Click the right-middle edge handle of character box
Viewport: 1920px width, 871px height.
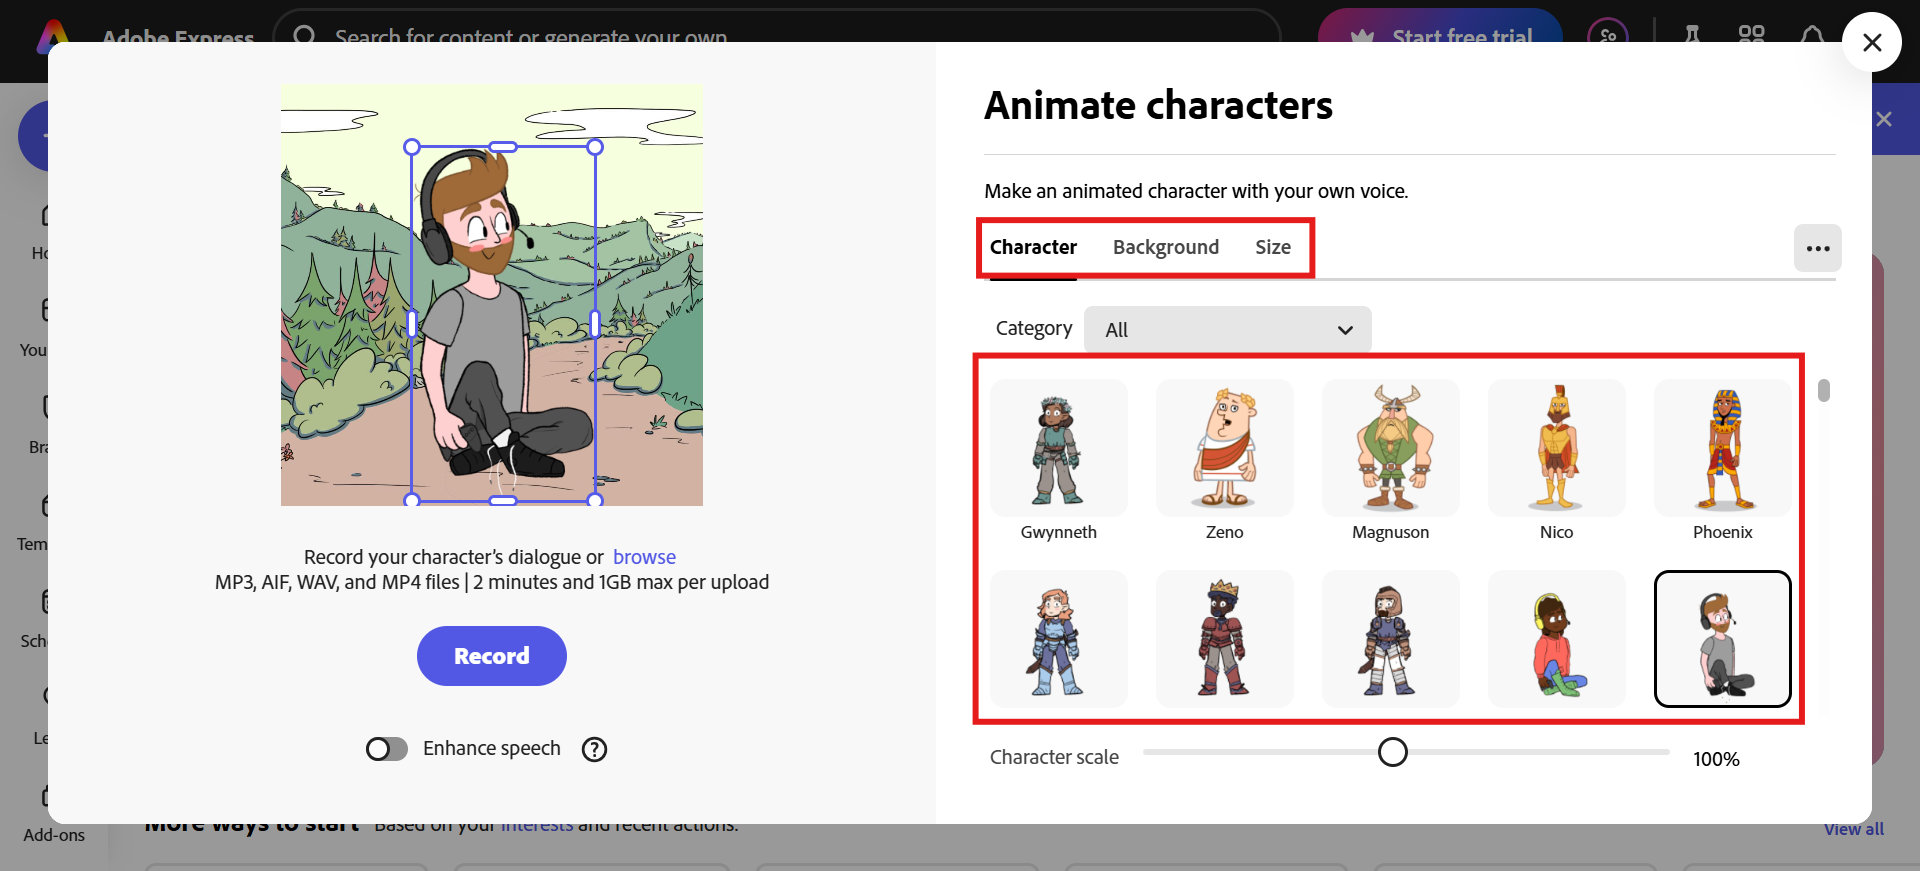pyautogui.click(x=595, y=323)
